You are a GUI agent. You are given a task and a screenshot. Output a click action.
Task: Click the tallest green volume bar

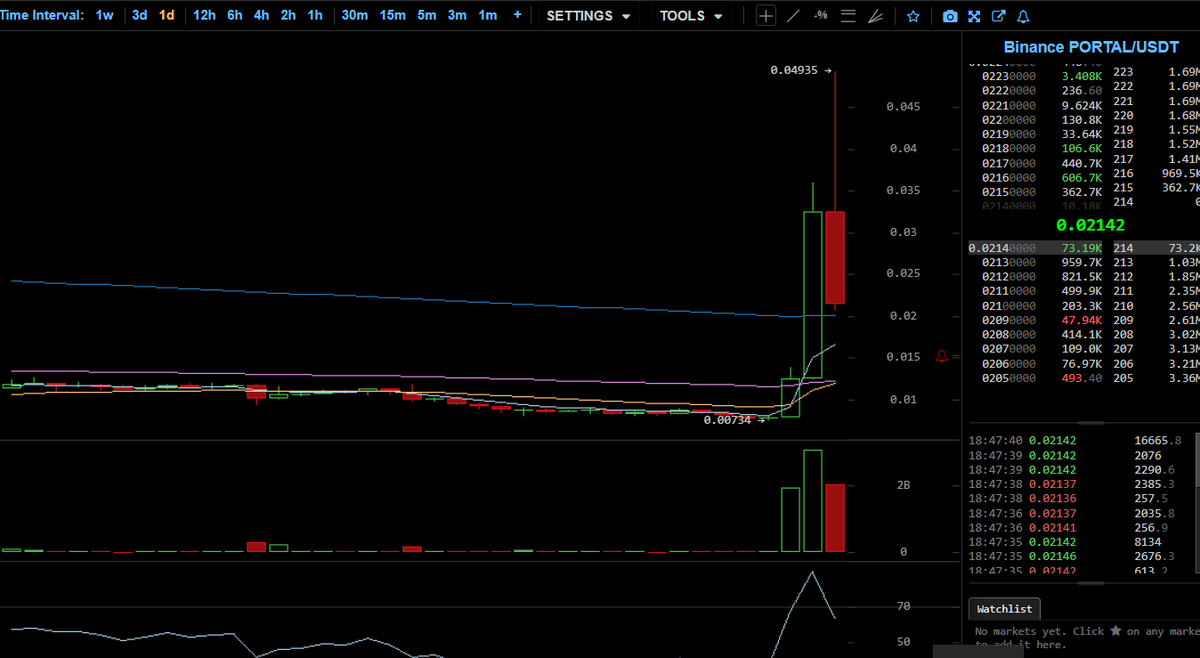pos(812,501)
